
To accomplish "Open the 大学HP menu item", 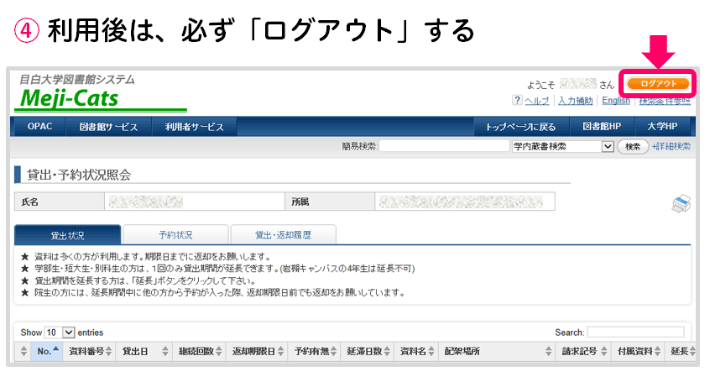I will [x=662, y=127].
